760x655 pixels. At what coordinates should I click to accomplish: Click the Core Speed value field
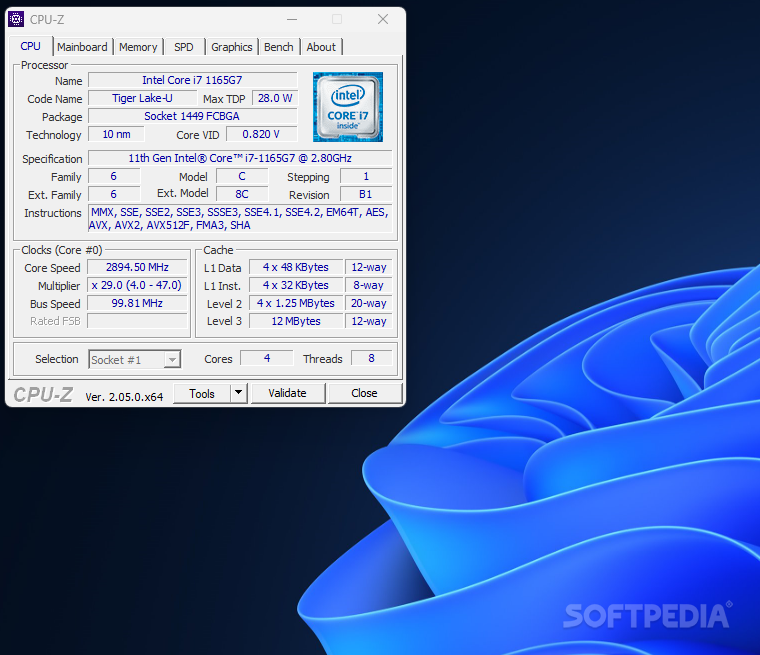(x=137, y=267)
